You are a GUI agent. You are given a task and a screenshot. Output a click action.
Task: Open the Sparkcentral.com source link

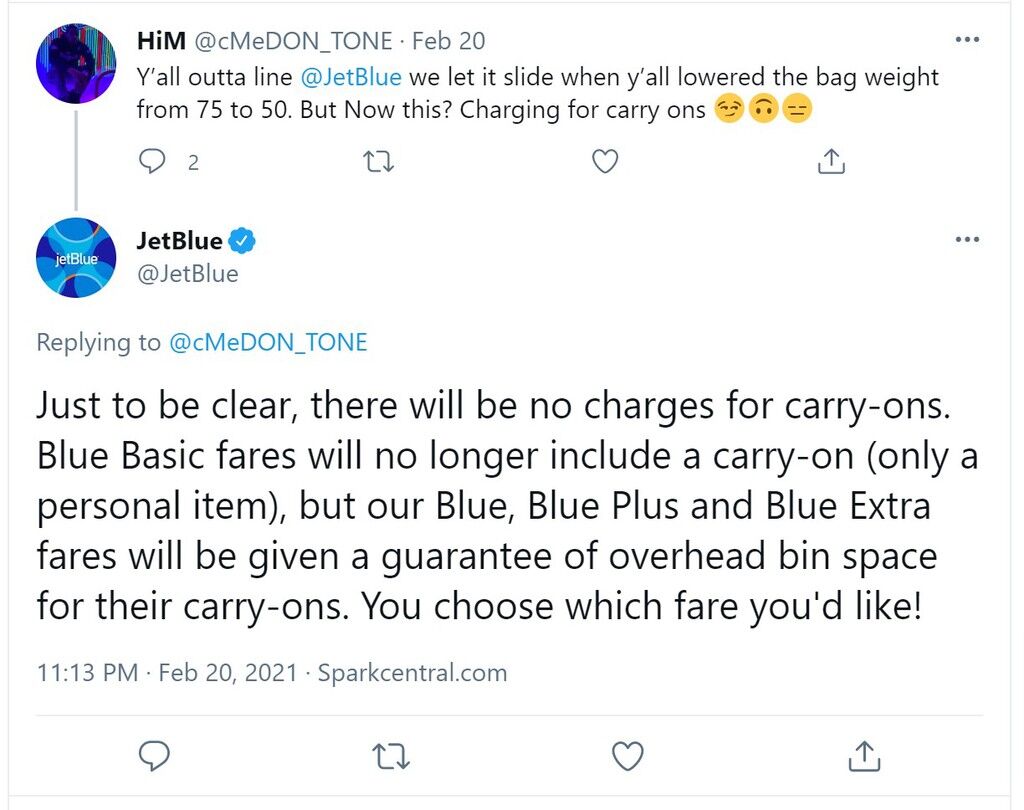(412, 673)
